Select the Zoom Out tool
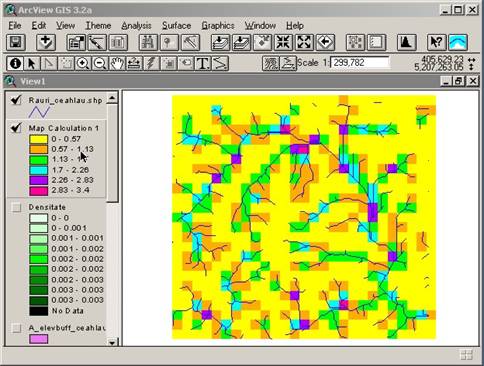This screenshot has height=366, width=484. pos(100,63)
